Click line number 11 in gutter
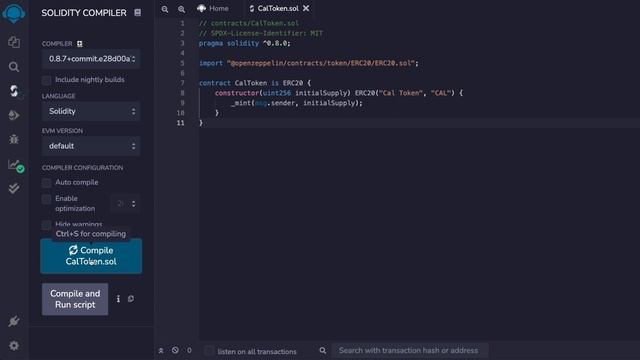The height and width of the screenshot is (360, 640). click(180, 123)
